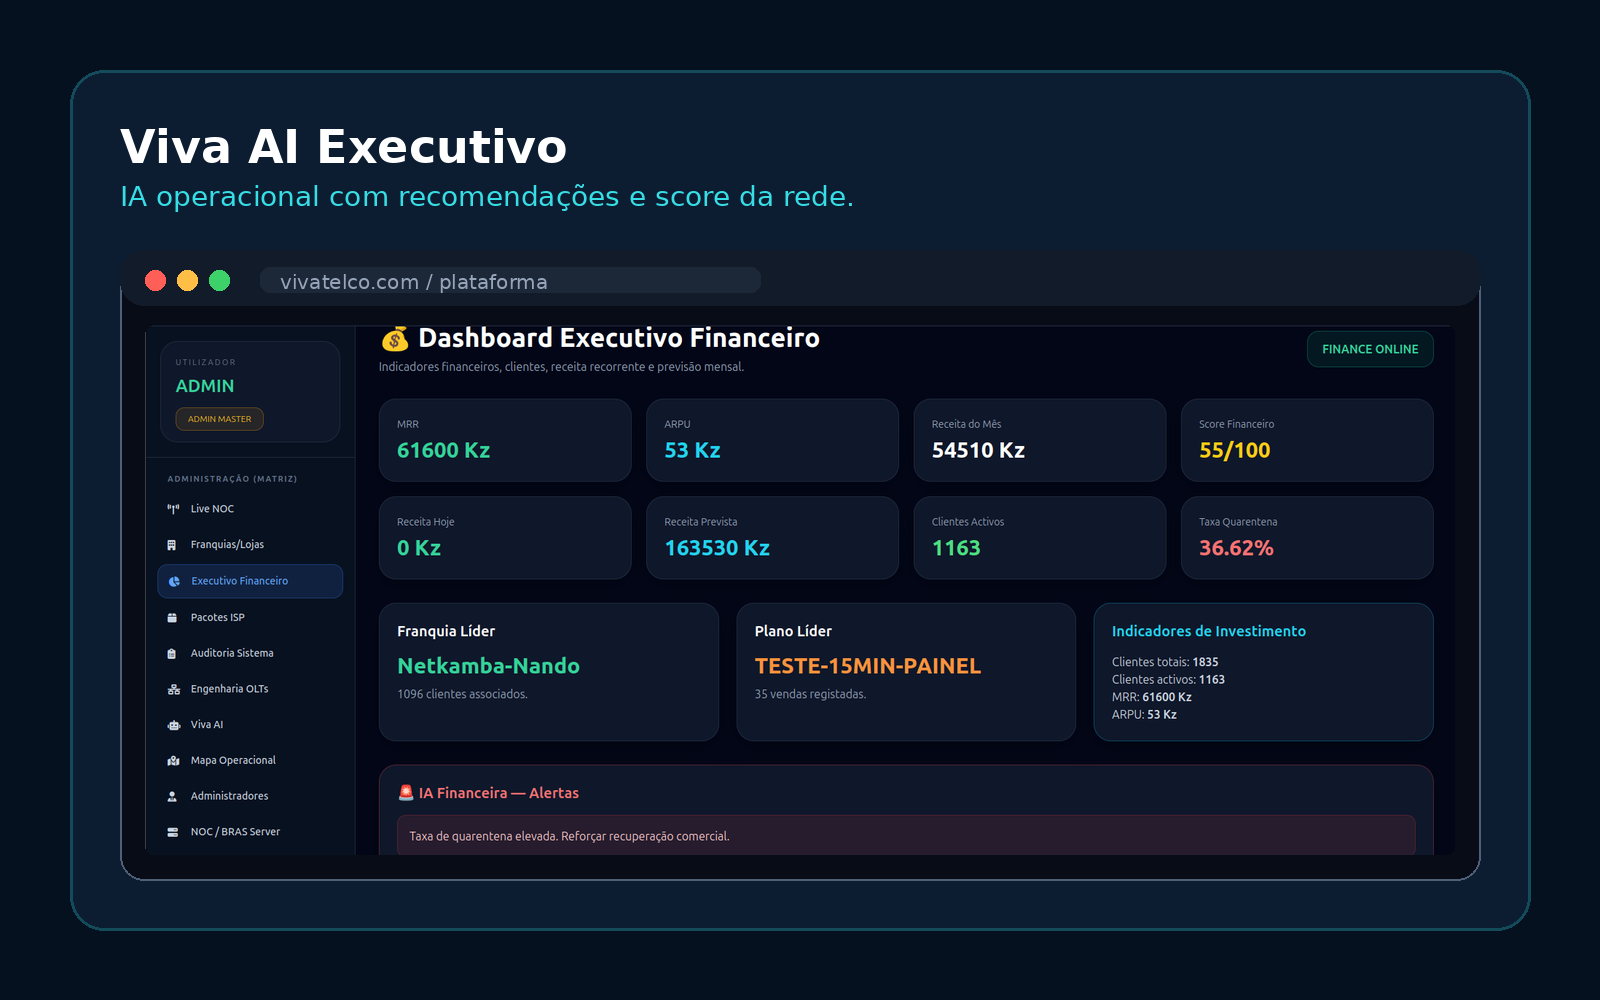1600x1000 pixels.
Task: Click the FINANCE ONLINE status button
Action: pyautogui.click(x=1370, y=349)
